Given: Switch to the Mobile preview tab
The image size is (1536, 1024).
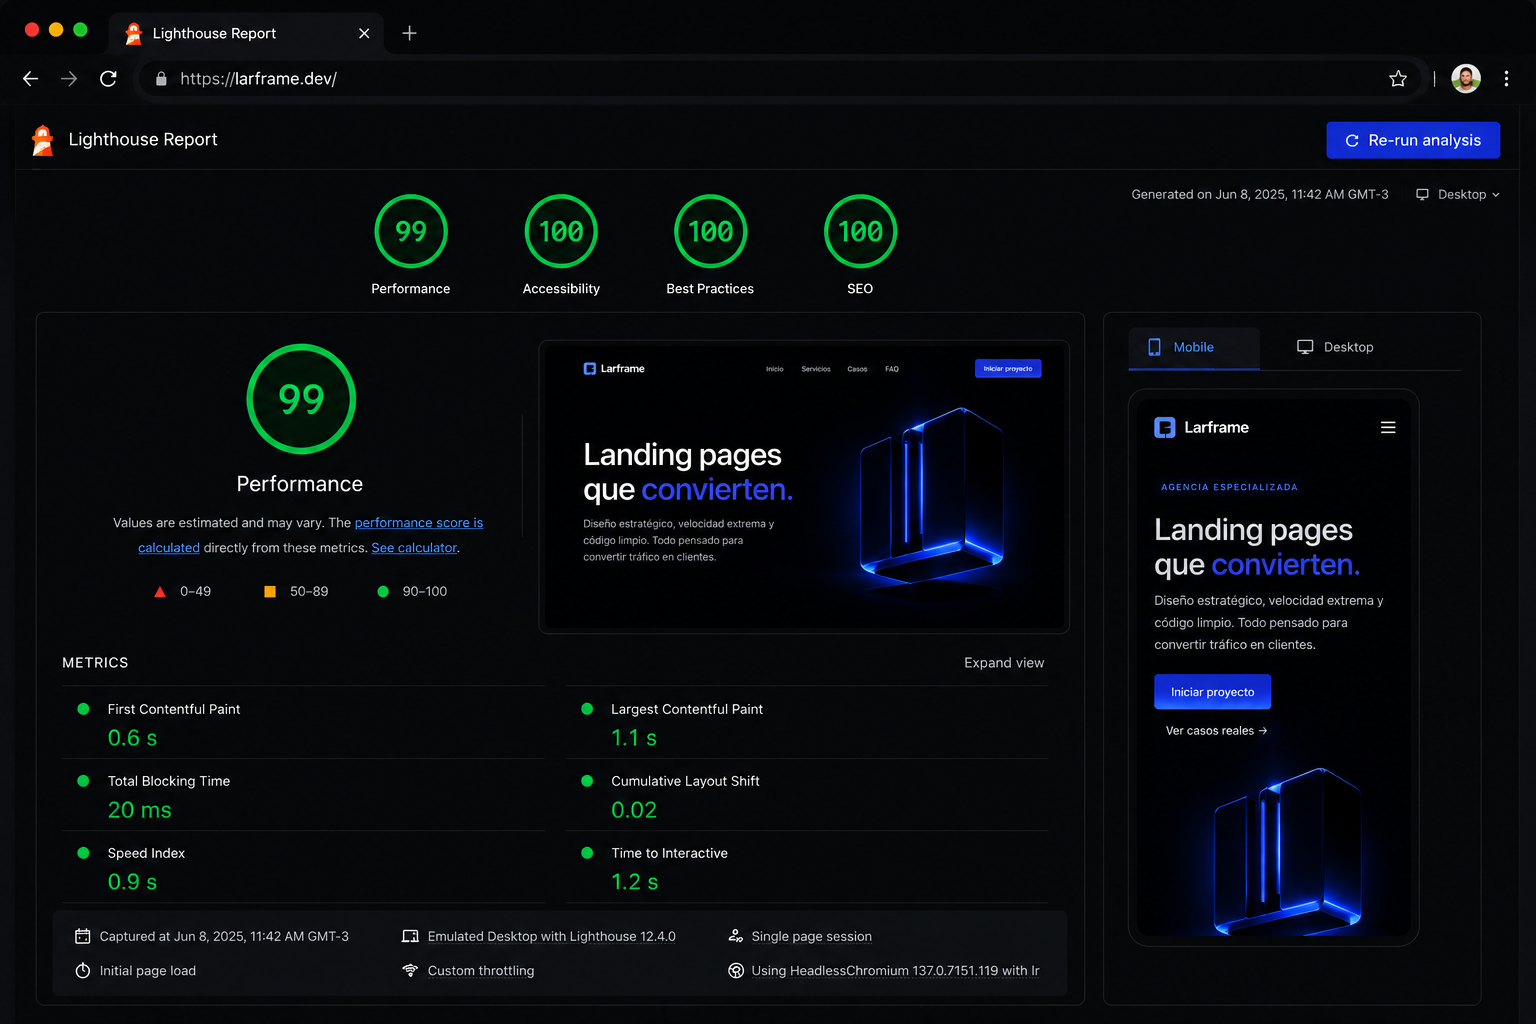Looking at the screenshot, I should tap(1194, 348).
